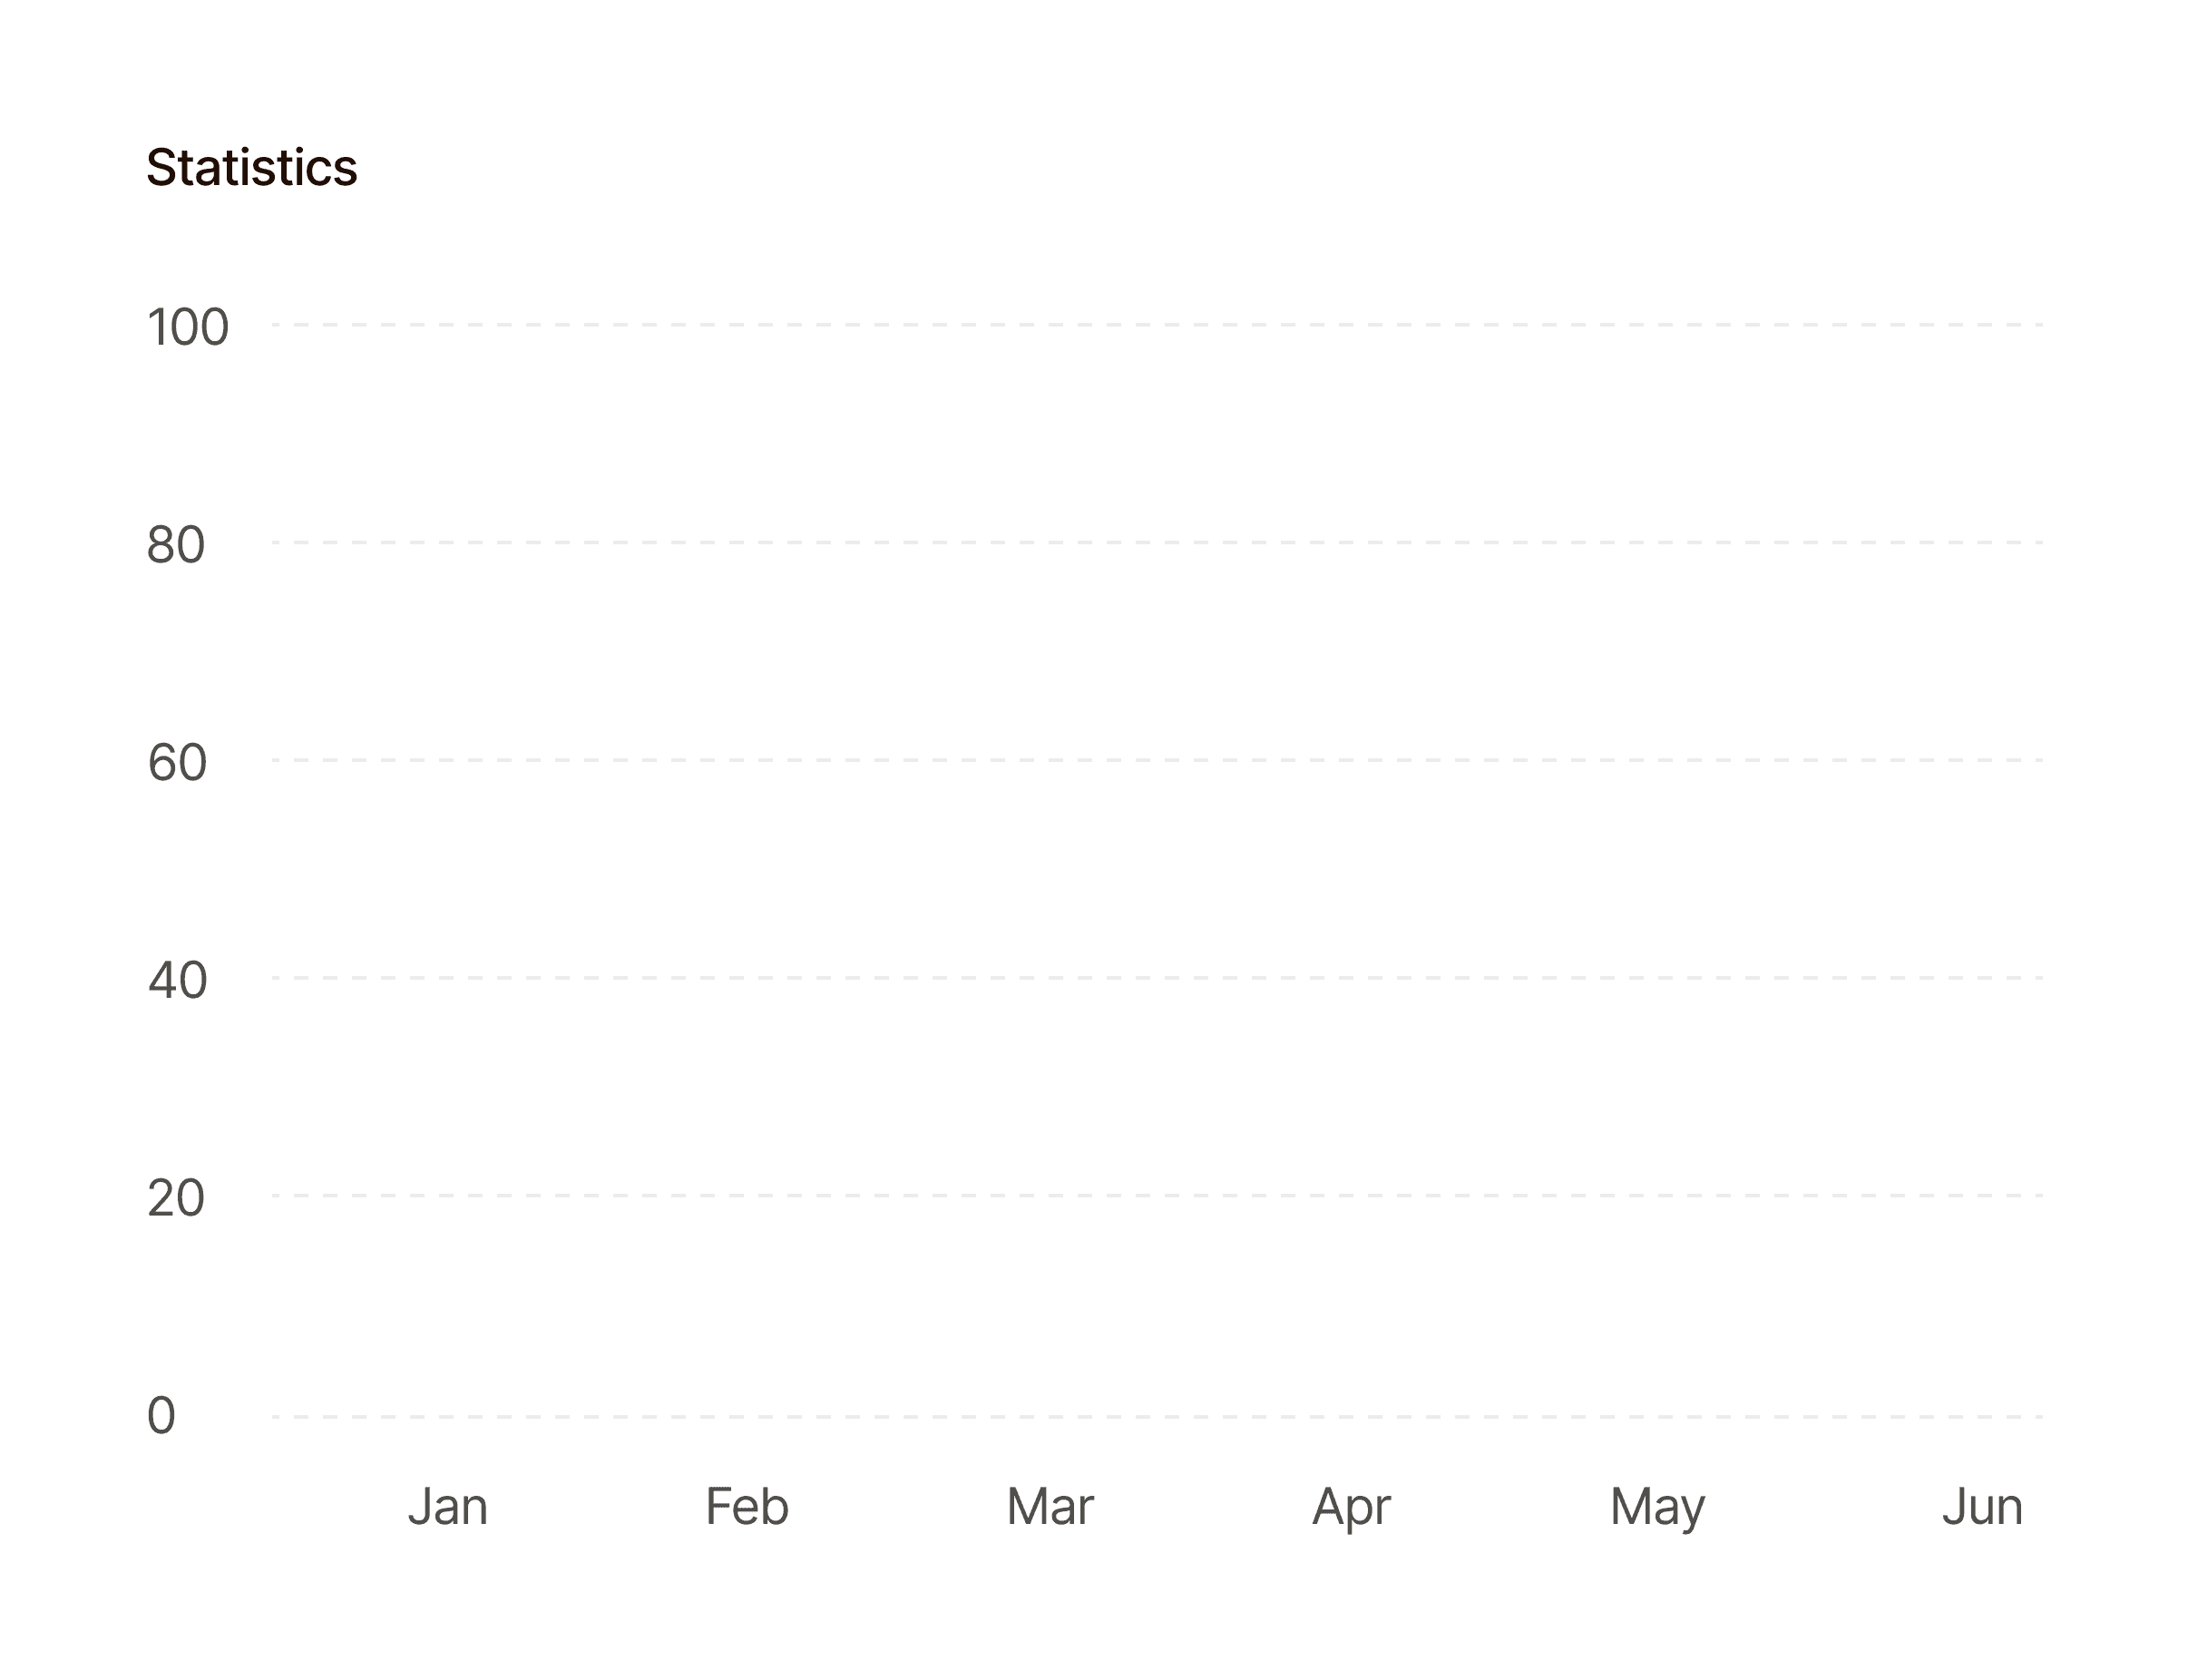Select the Jan x-axis label
Viewport: 2188px width, 1680px height.
click(447, 1506)
